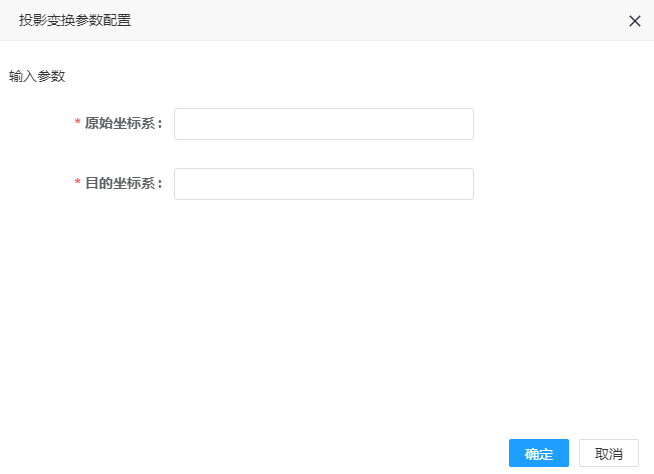Place the cursor in the target coordinate system box

point(324,184)
